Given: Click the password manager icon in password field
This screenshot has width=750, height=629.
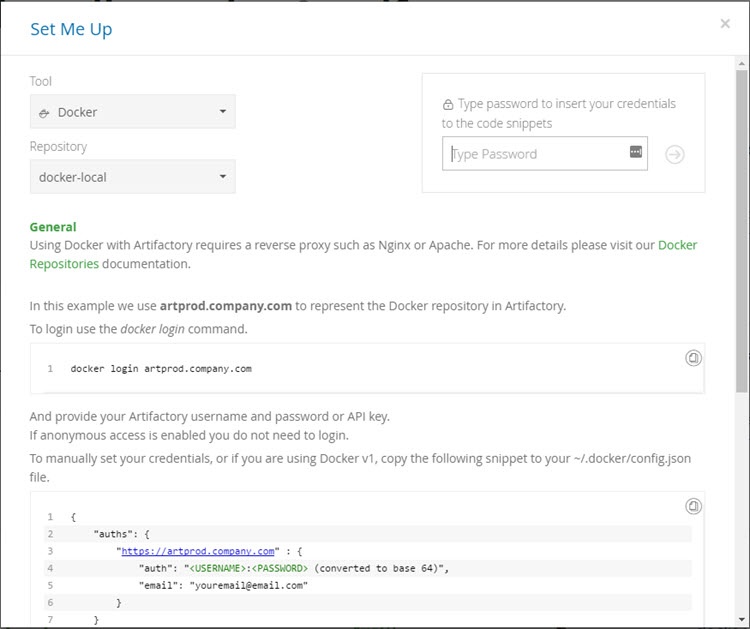Looking at the screenshot, I should 635,152.
